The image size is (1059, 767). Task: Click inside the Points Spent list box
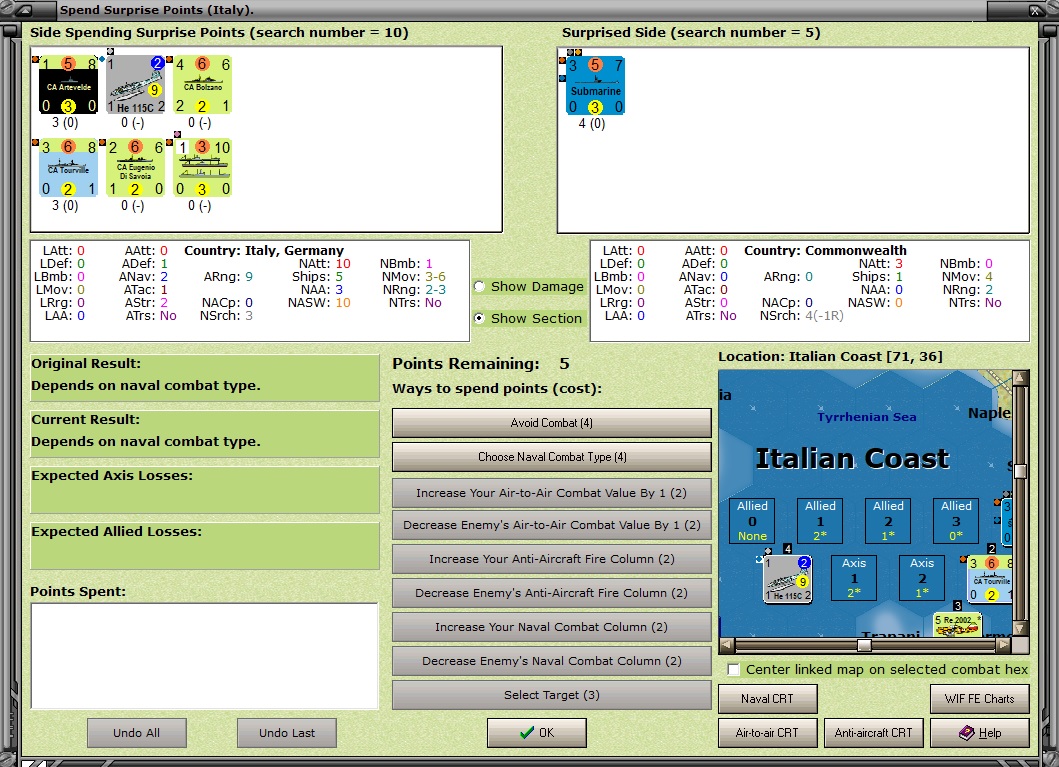pyautogui.click(x=205, y=656)
